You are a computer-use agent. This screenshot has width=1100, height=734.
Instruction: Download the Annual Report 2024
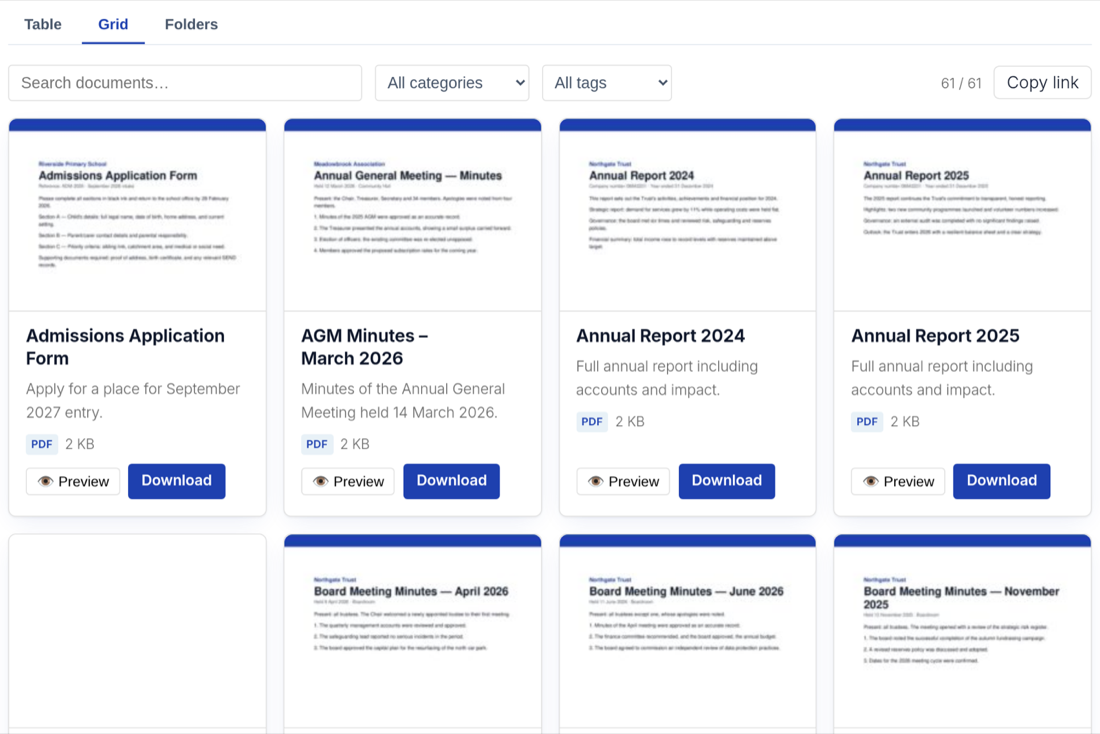pos(727,481)
